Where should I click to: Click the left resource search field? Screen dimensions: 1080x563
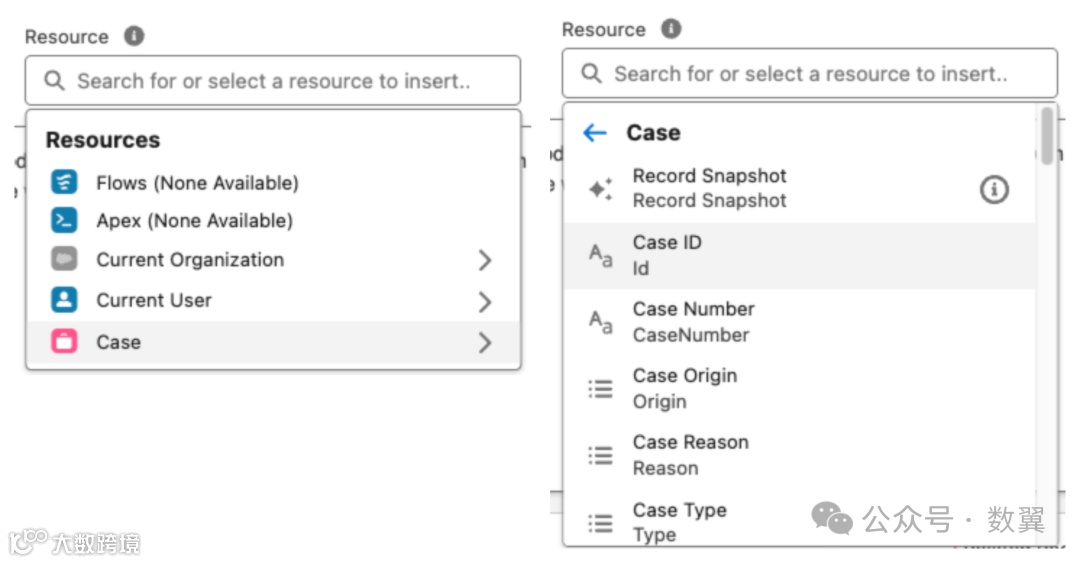[x=273, y=81]
